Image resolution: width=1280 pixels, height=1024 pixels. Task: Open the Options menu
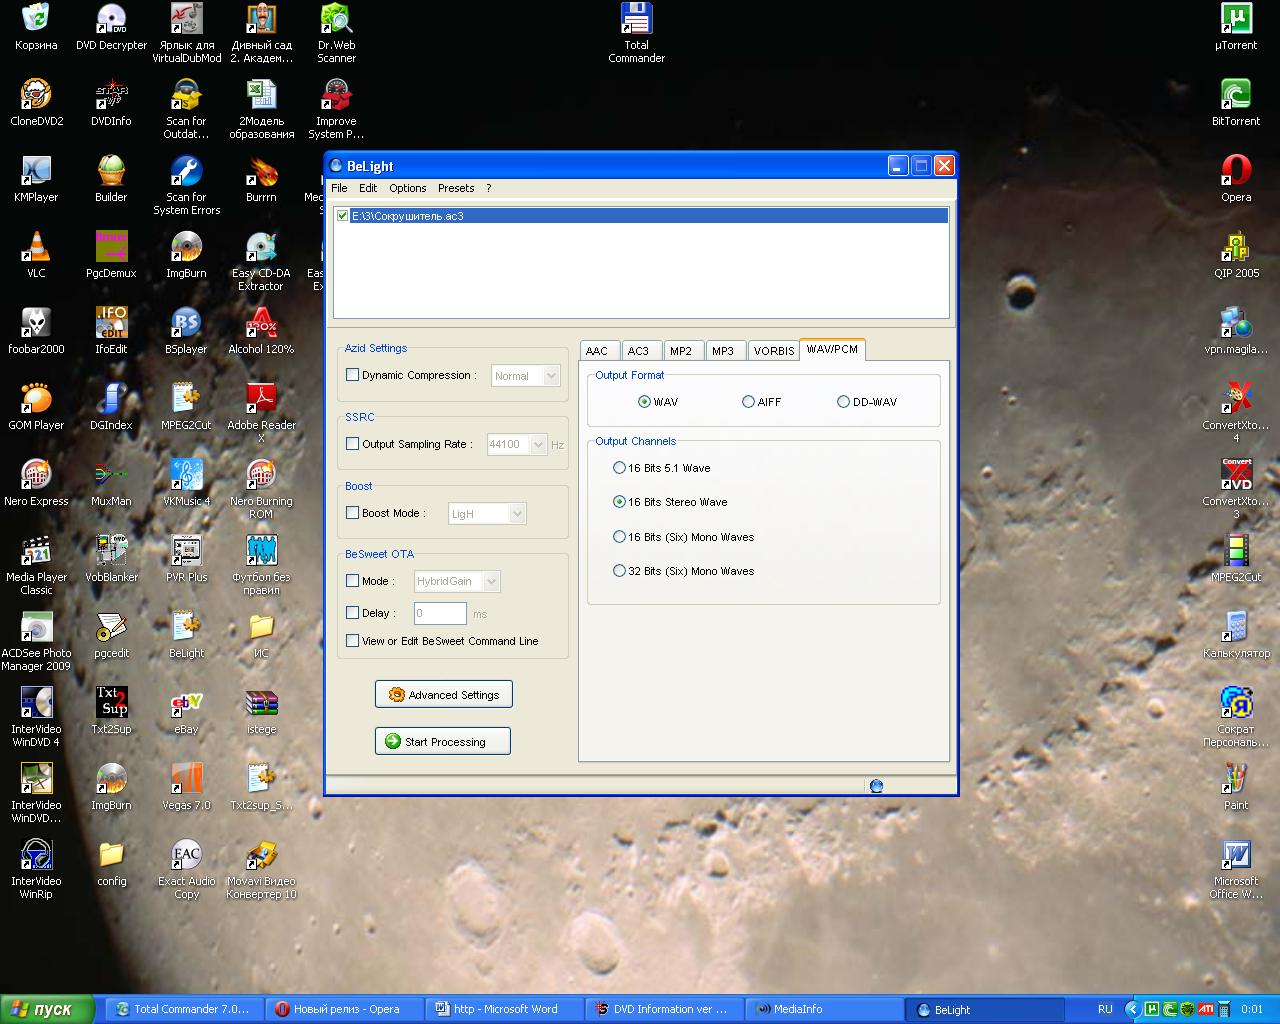pos(408,188)
